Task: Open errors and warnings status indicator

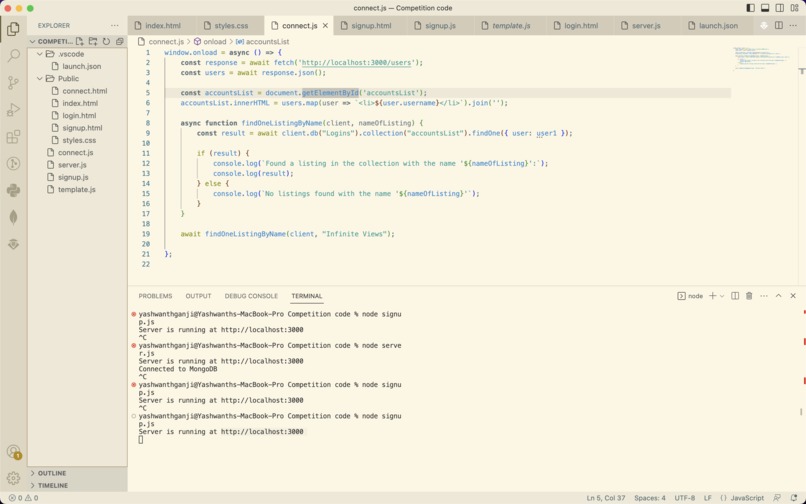Action: click(x=24, y=498)
